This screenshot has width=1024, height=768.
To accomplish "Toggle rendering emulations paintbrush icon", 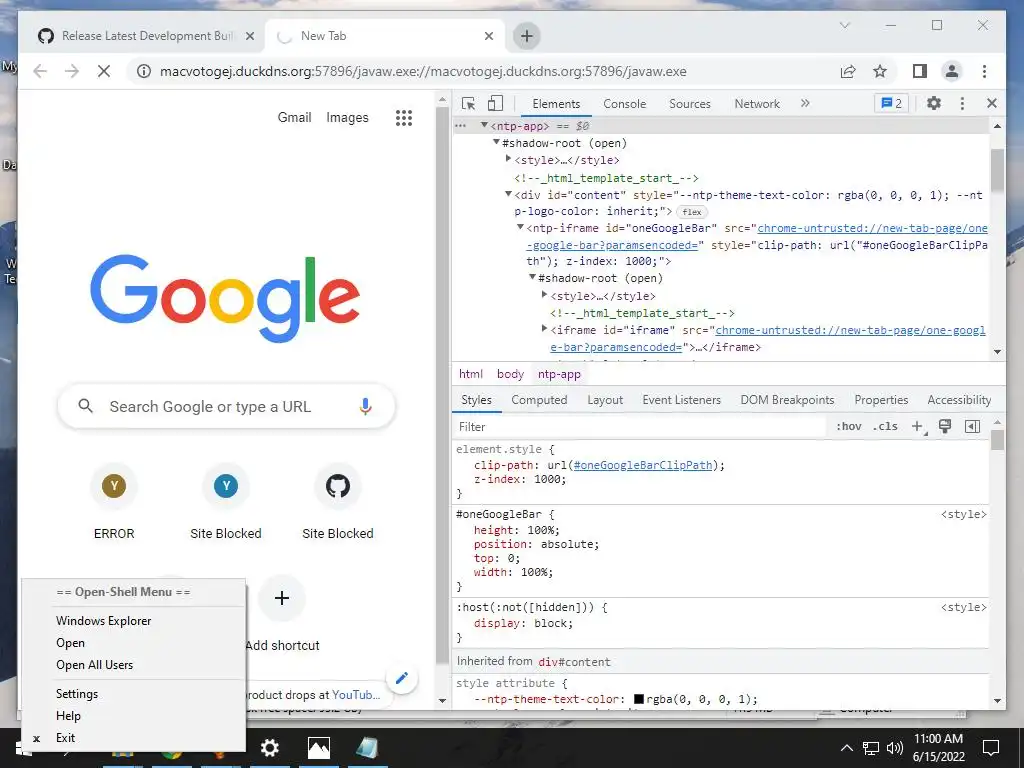I will [945, 426].
